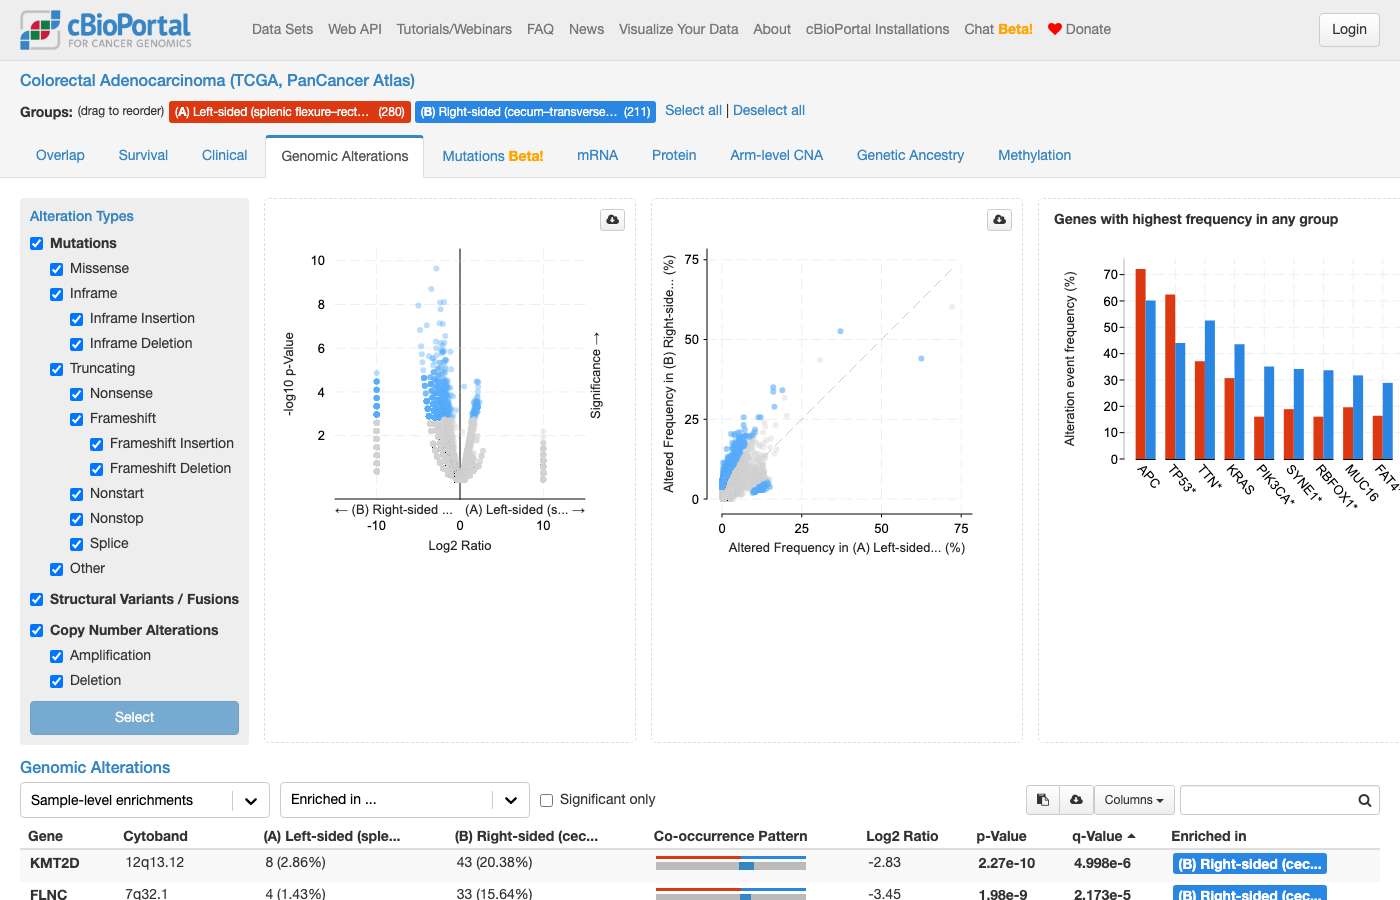This screenshot has width=1400, height=900.
Task: Click the Deselect all groups link
Action: point(769,110)
